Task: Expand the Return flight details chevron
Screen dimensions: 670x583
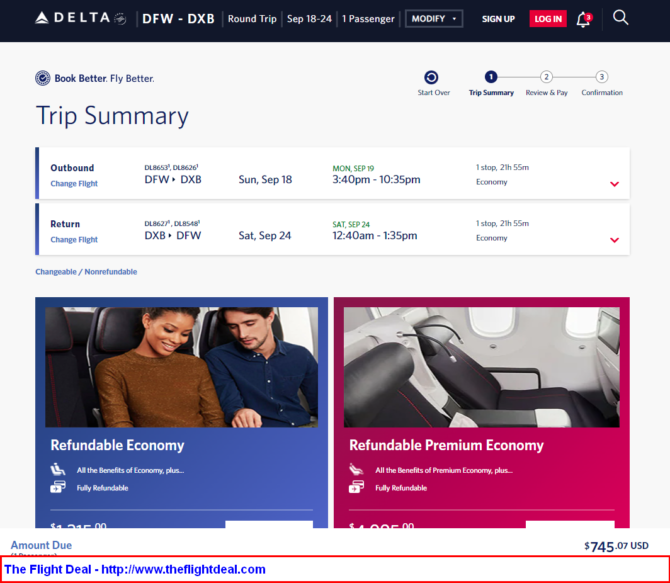Action: click(x=614, y=240)
